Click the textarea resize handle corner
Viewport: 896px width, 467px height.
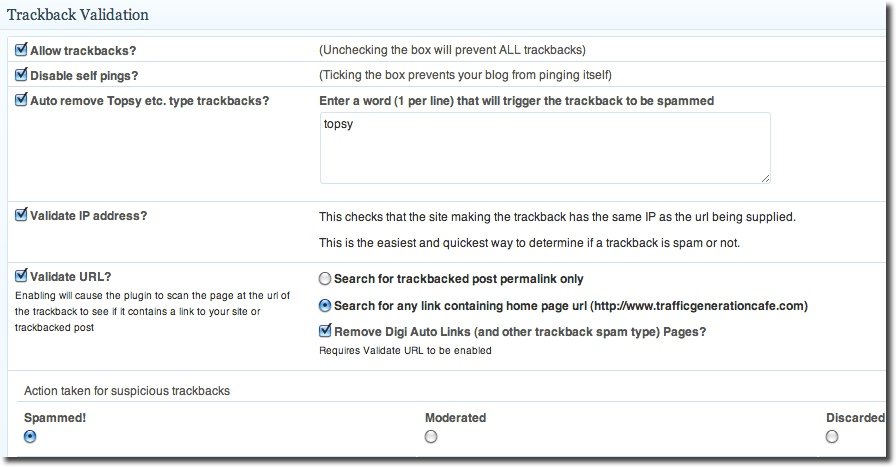coord(765,178)
